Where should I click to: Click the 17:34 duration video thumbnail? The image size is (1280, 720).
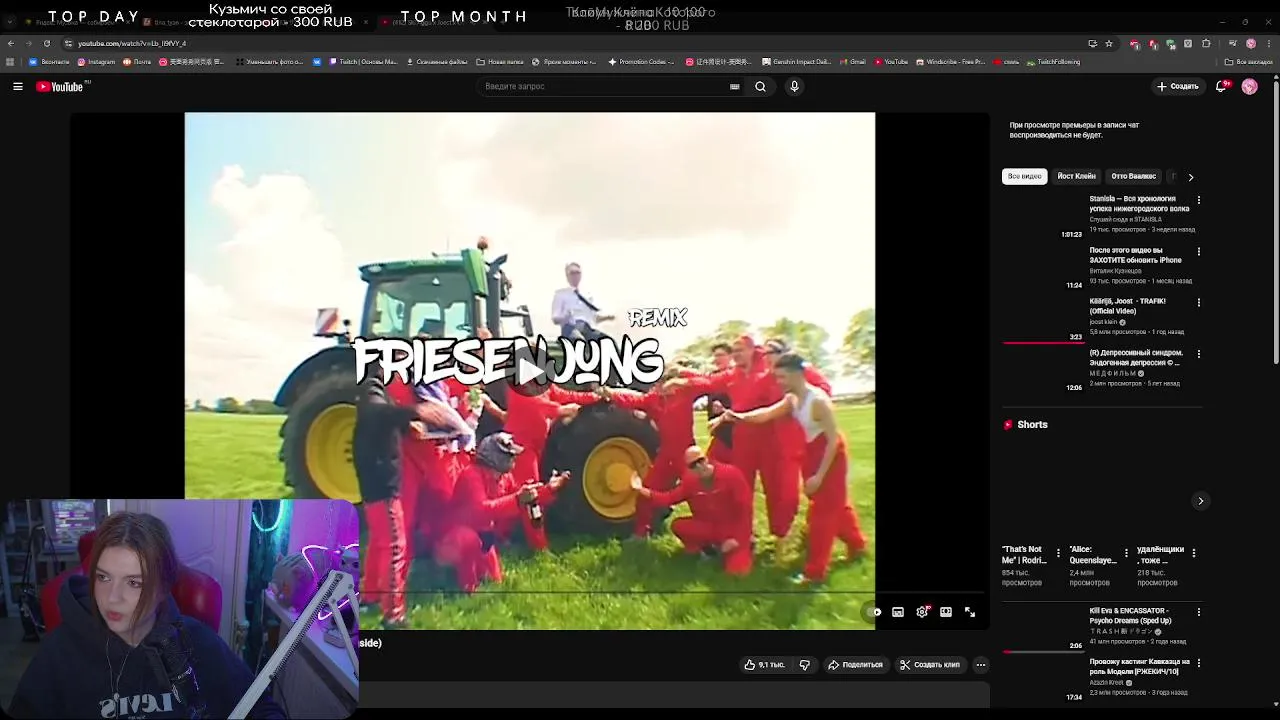click(x=1043, y=680)
